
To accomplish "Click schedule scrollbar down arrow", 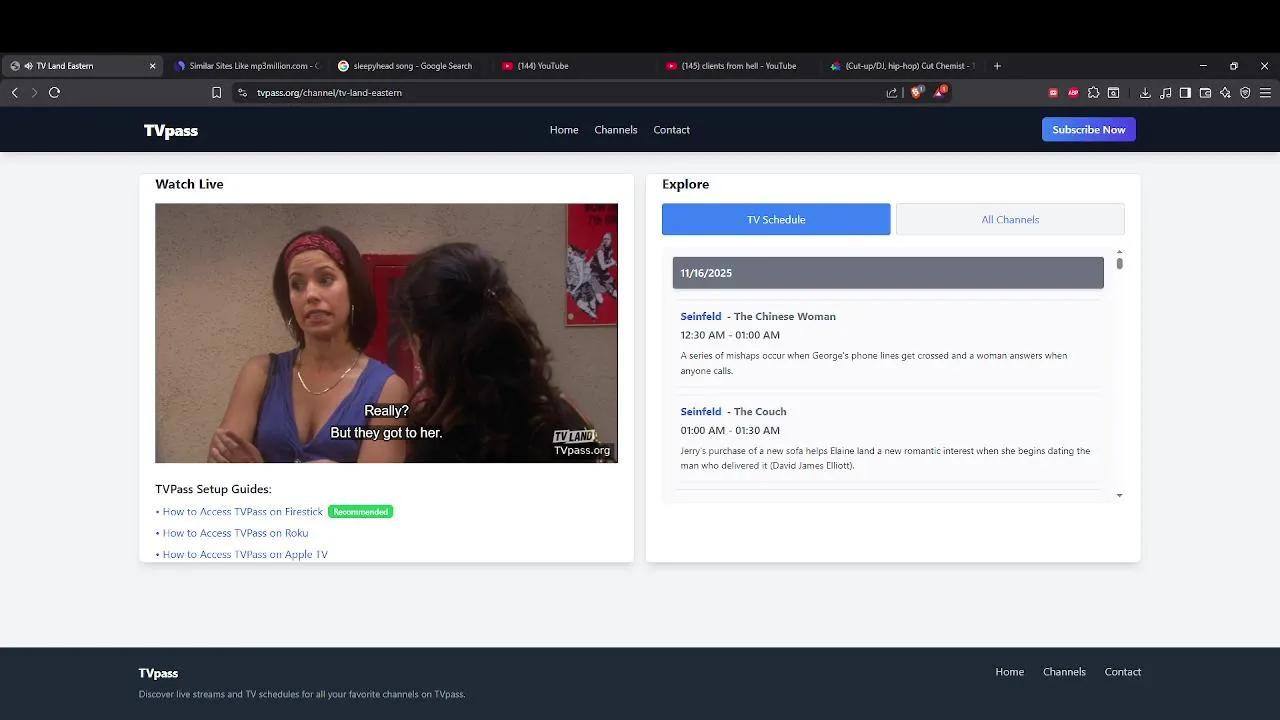I will coord(1119,495).
